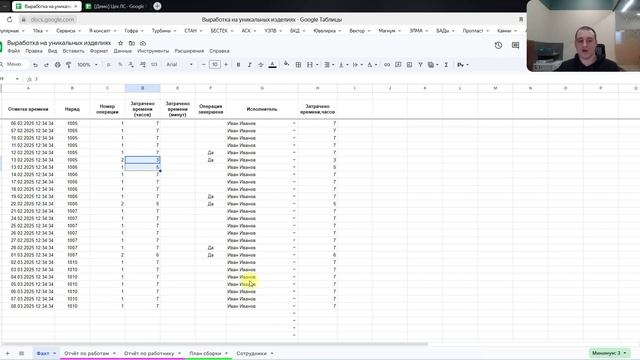This screenshot has width=640, height=360.
Task: Open the Данные menu
Action: 122,51
